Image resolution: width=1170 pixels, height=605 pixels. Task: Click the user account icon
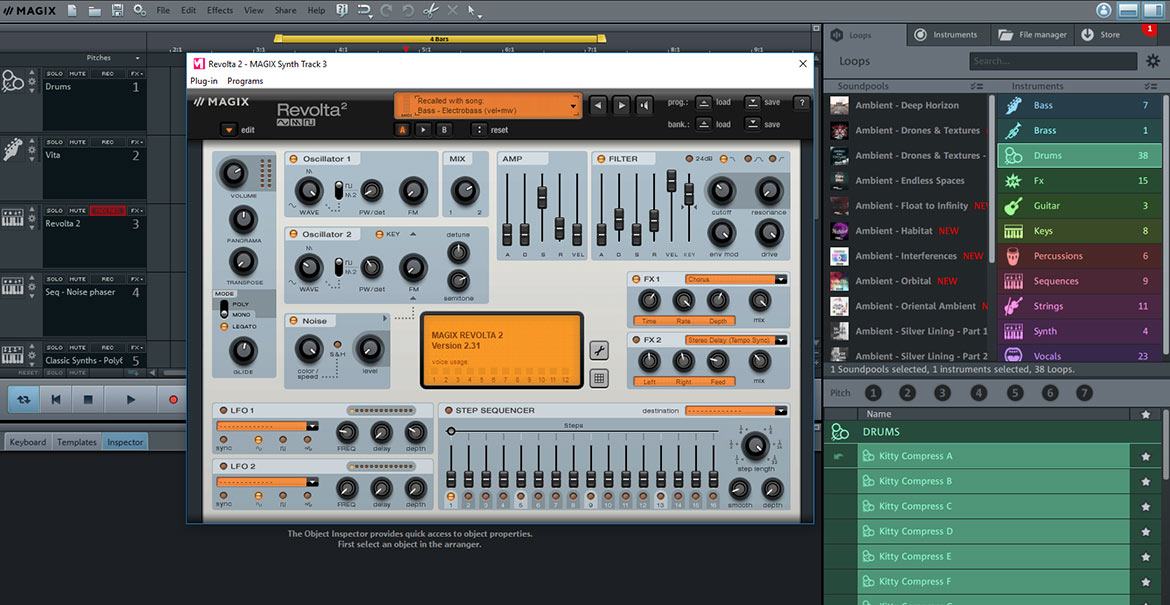click(1104, 10)
